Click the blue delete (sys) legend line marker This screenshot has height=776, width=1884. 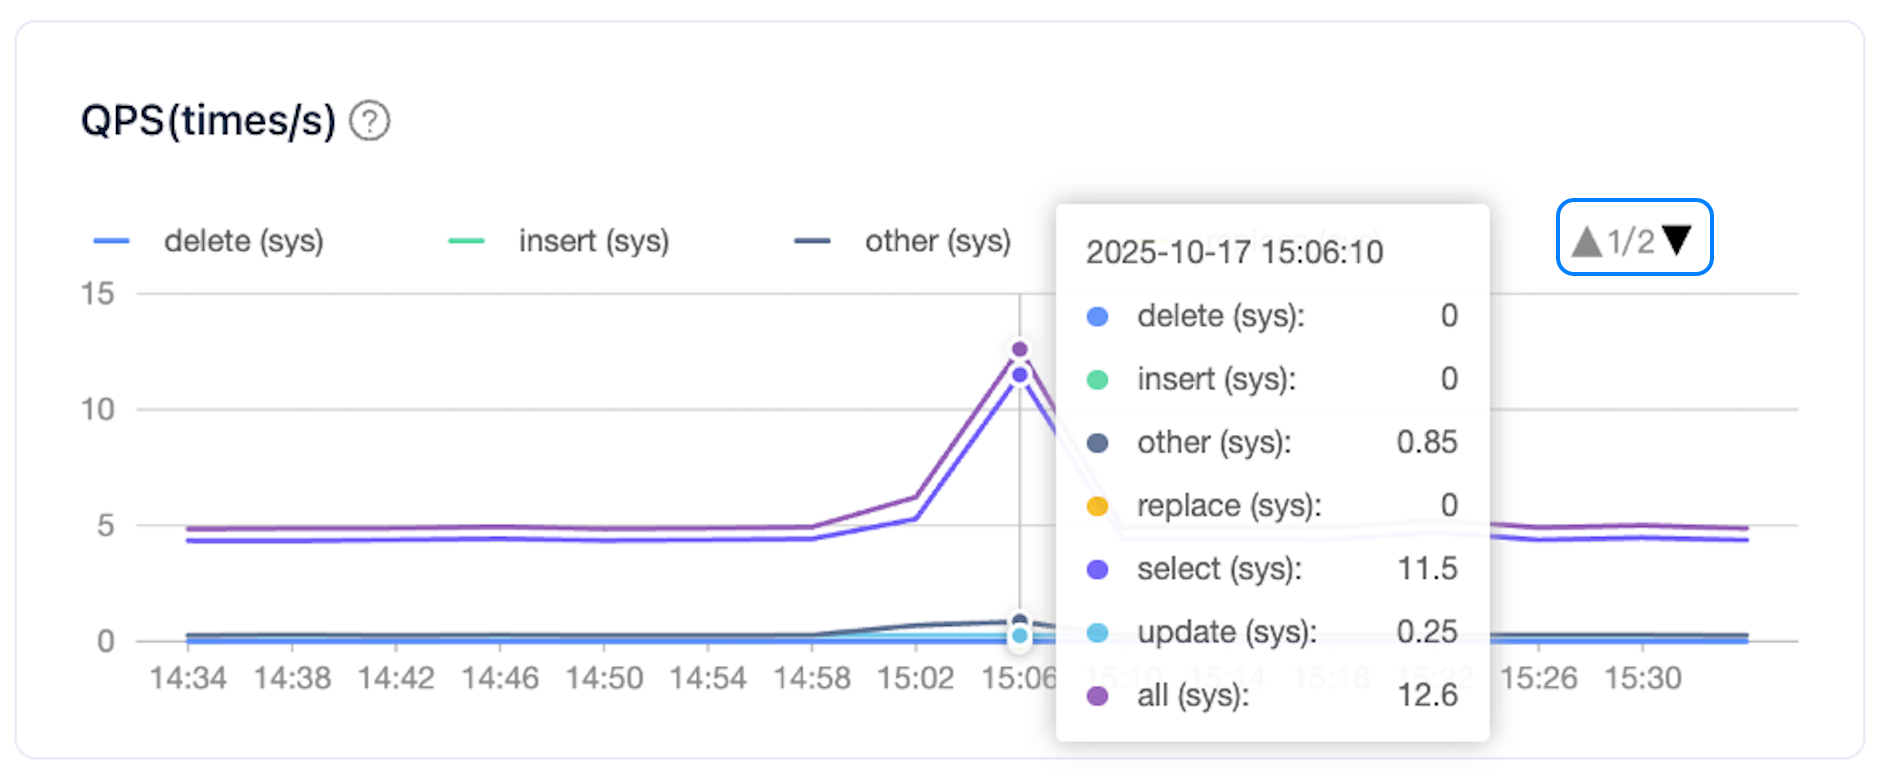coord(111,241)
